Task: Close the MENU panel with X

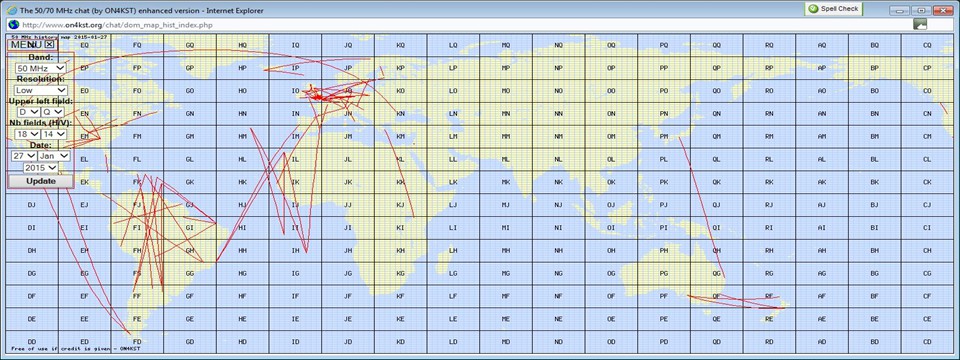Action: pyautogui.click(x=50, y=44)
